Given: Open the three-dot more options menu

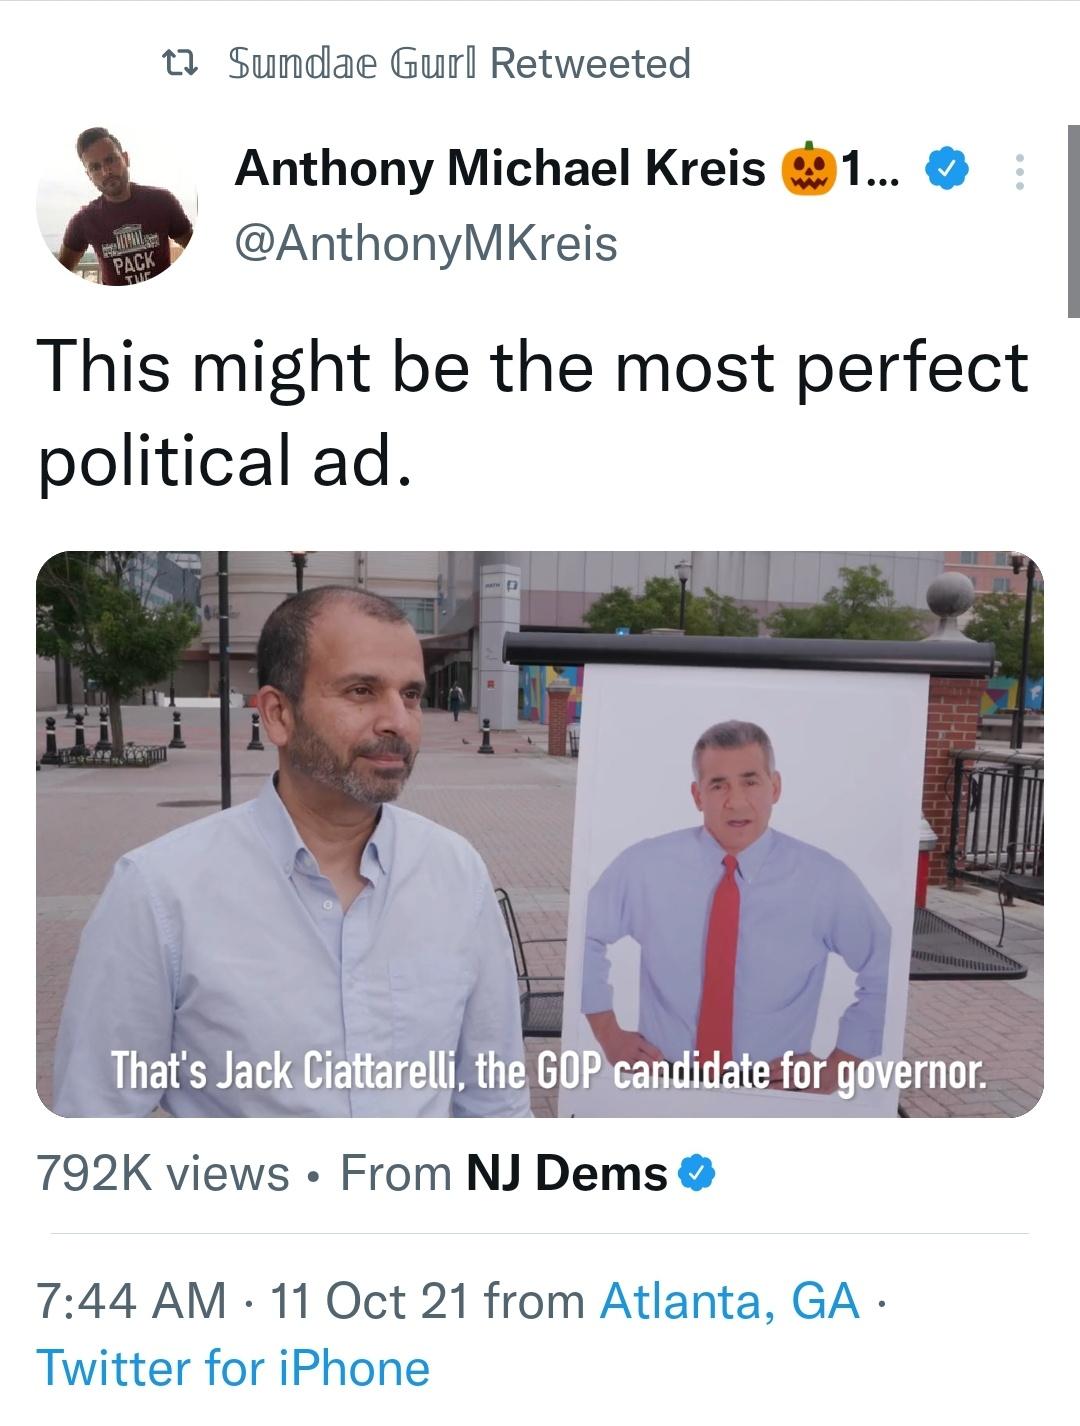Looking at the screenshot, I should (x=1021, y=172).
